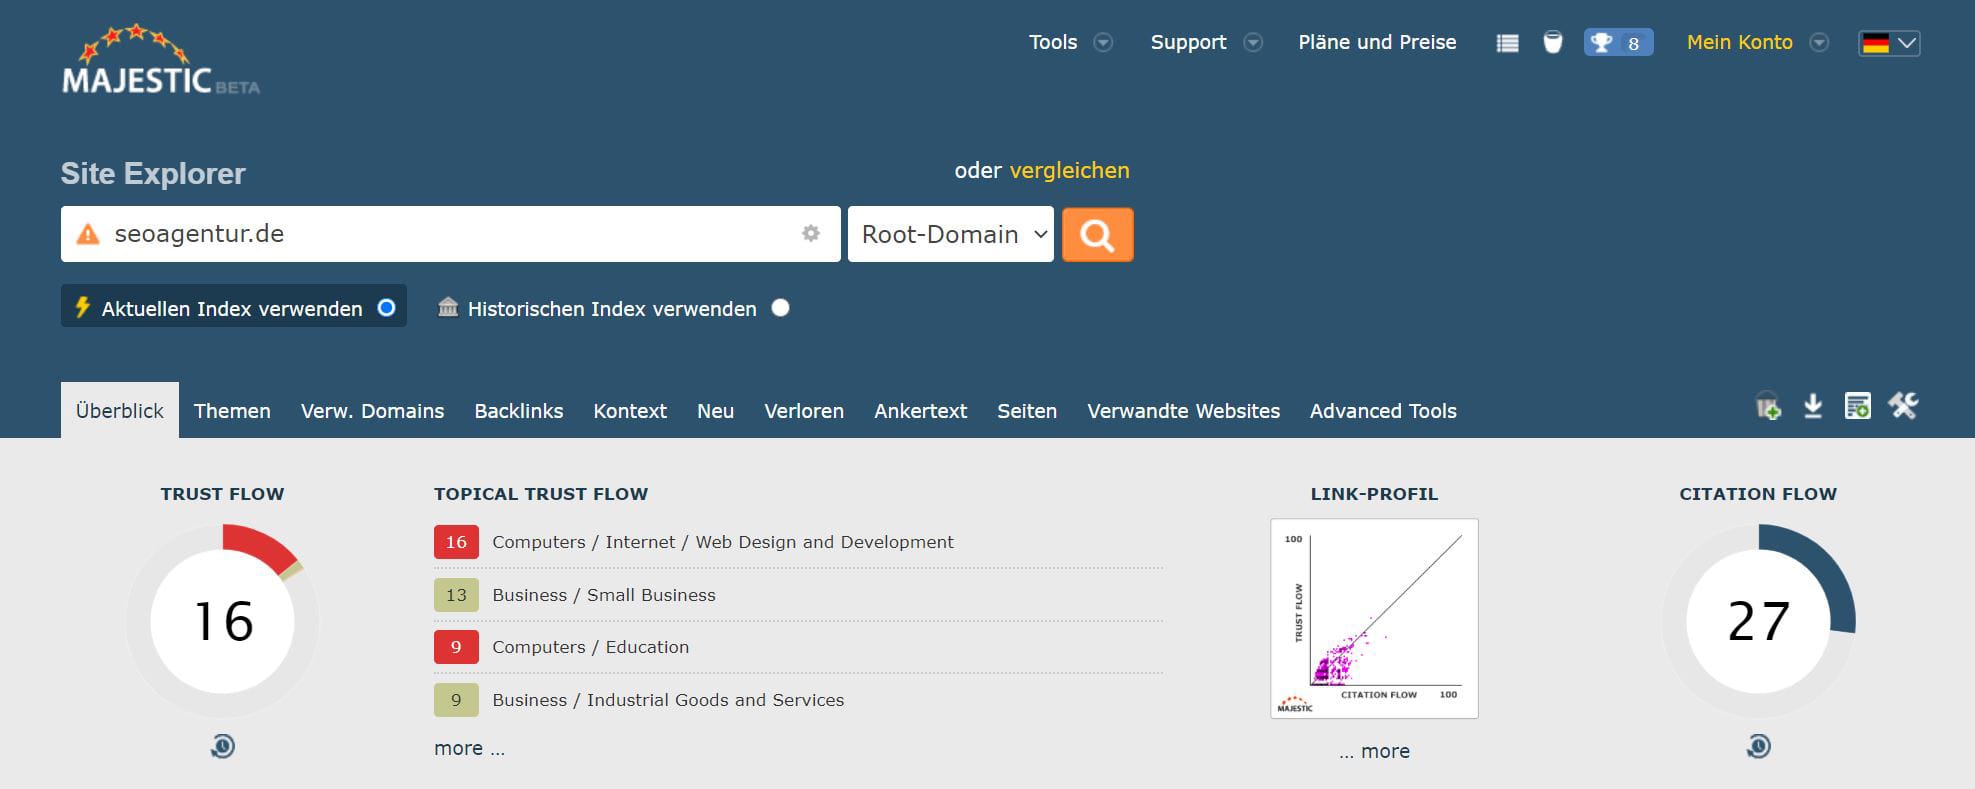This screenshot has height=789, width=1975.
Task: Click Trust Flow history clock icon
Action: (222, 746)
